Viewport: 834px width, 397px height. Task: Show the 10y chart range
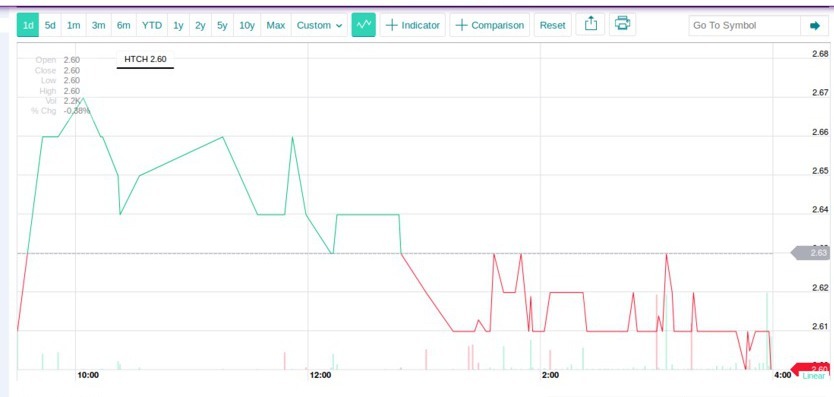(247, 25)
